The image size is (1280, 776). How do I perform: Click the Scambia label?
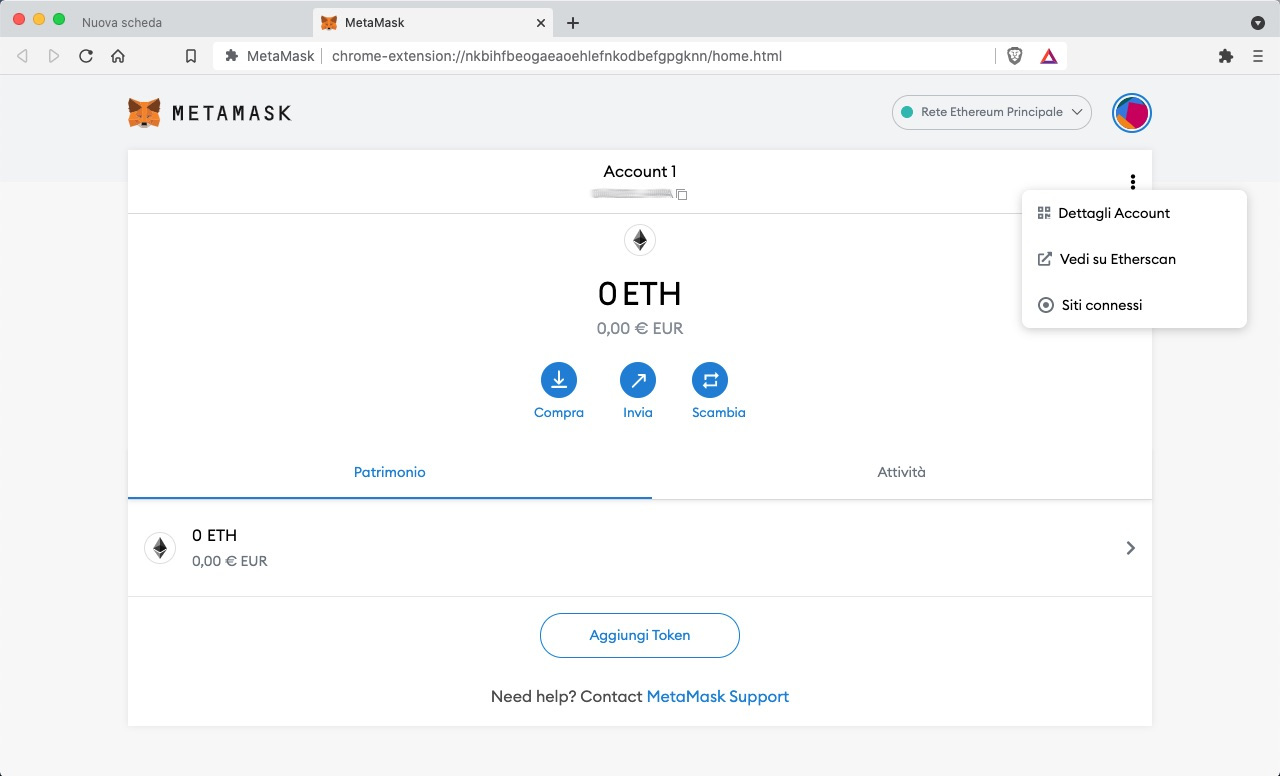(x=719, y=412)
